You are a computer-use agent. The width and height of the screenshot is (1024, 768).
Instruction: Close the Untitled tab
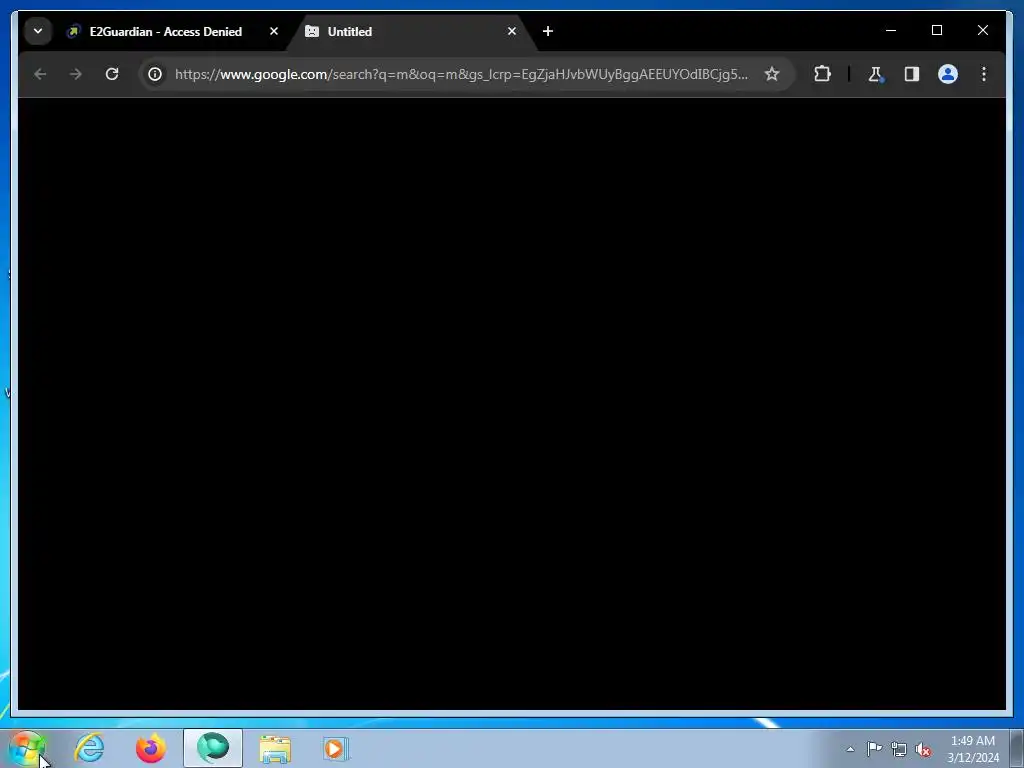coord(512,31)
